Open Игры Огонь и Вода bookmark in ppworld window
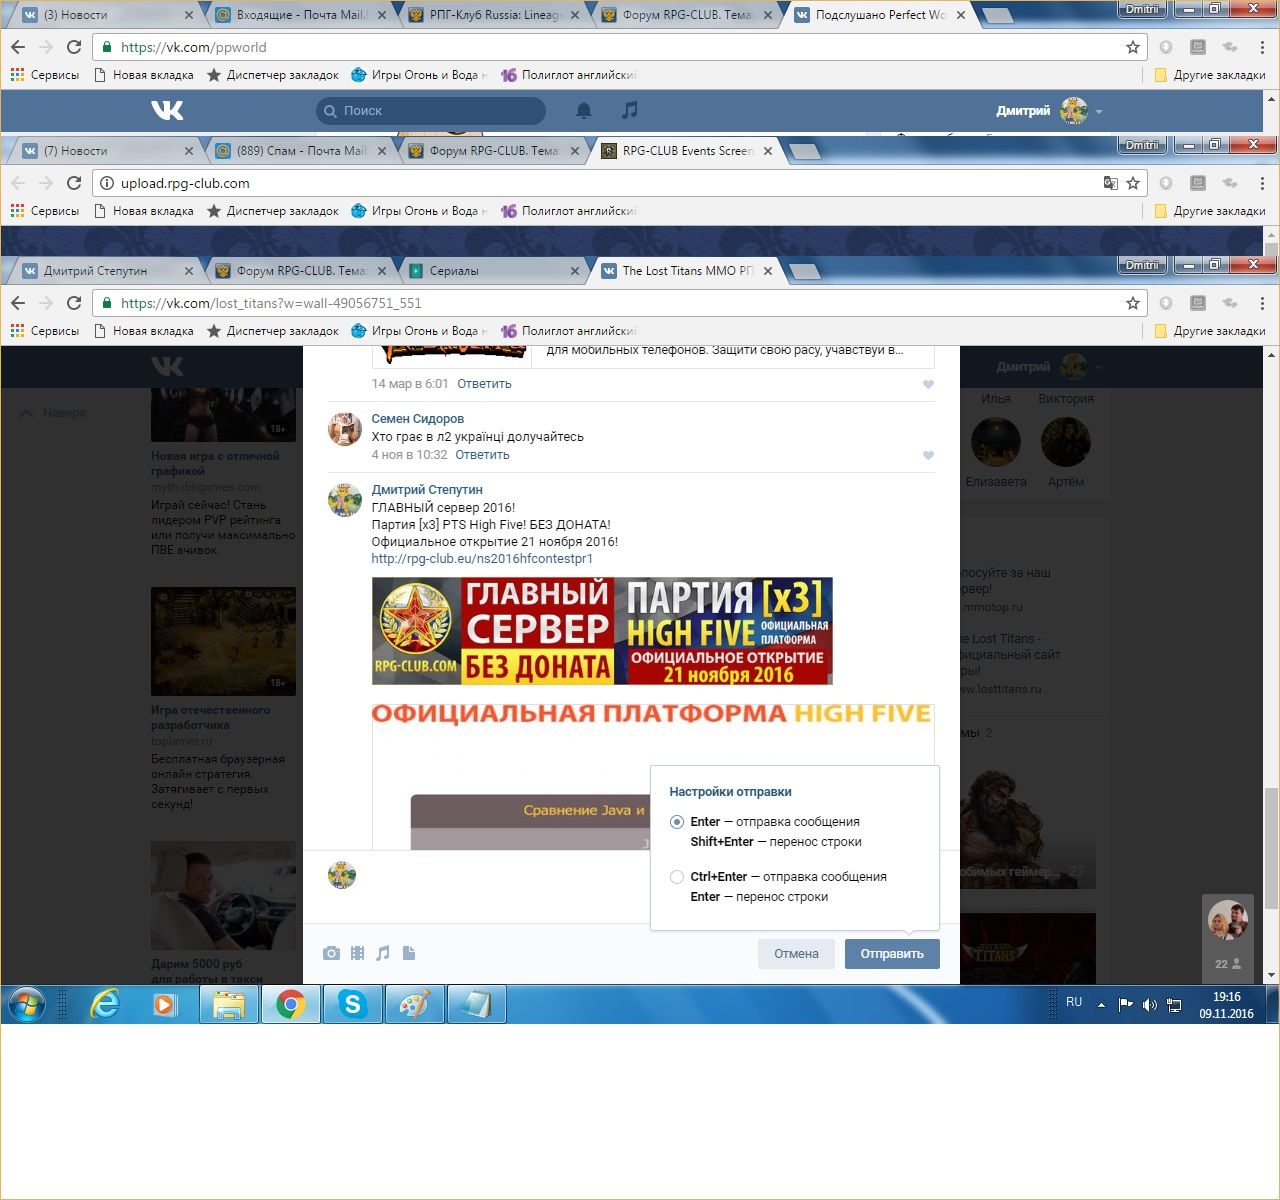1280x1200 pixels. [418, 75]
